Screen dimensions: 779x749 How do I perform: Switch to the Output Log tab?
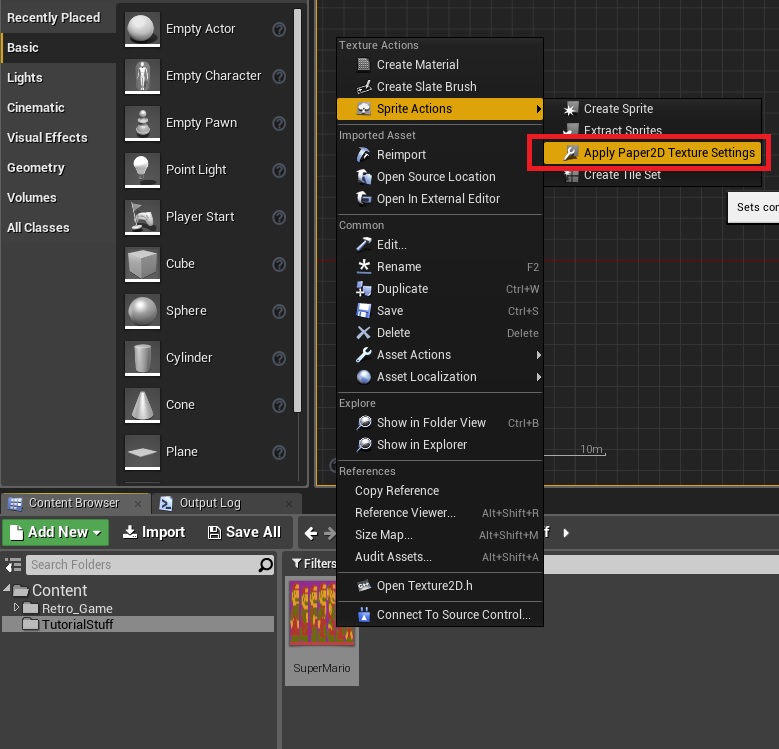[209, 503]
